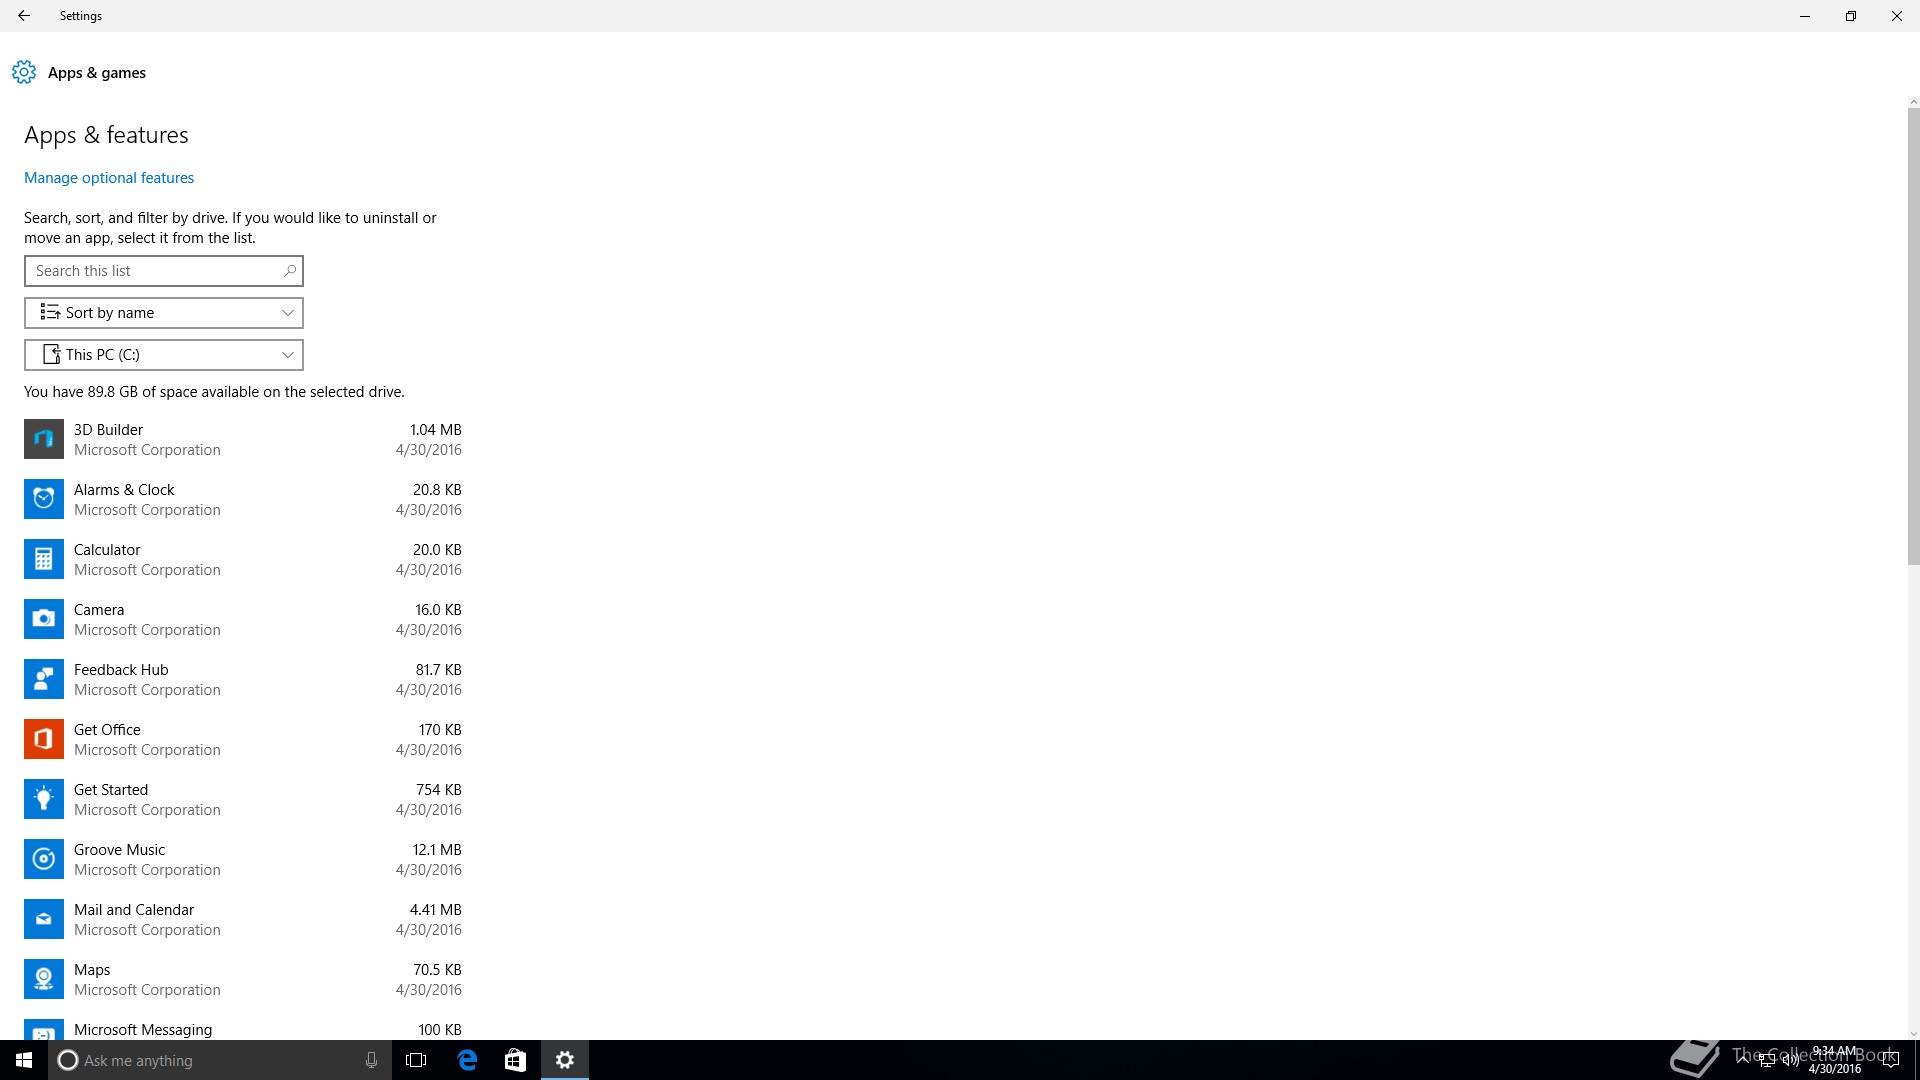The width and height of the screenshot is (1920, 1080).
Task: Select the Microsoft Messaging name text
Action: [143, 1030]
